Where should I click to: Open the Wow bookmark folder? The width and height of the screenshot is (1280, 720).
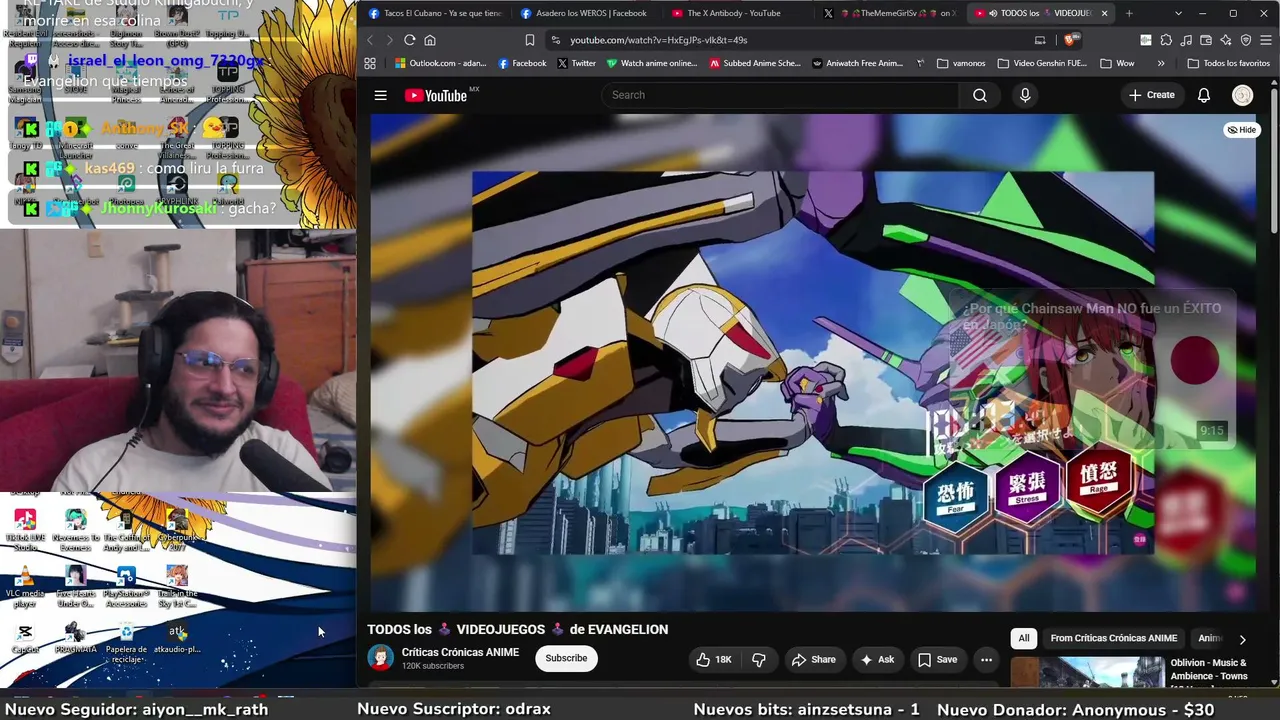click(1117, 63)
